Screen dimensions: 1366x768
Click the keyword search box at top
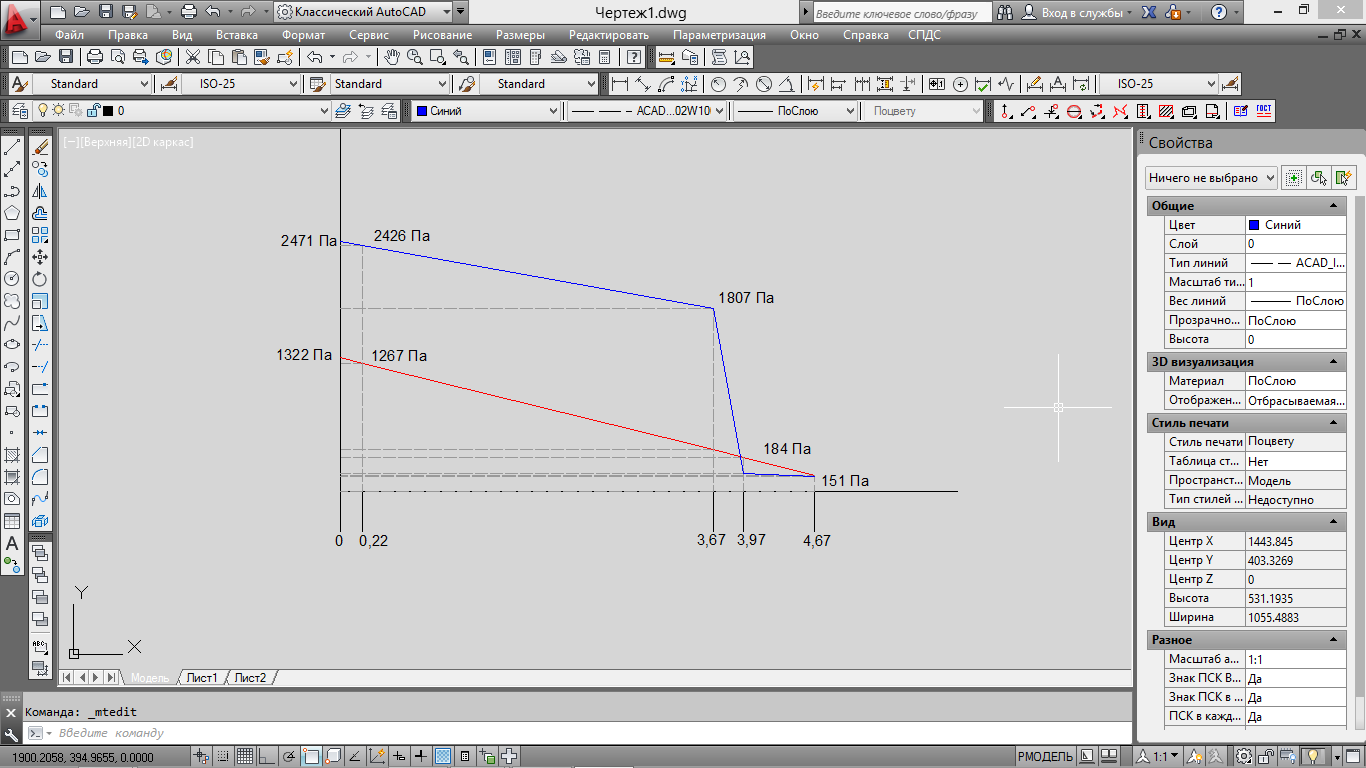(x=901, y=13)
